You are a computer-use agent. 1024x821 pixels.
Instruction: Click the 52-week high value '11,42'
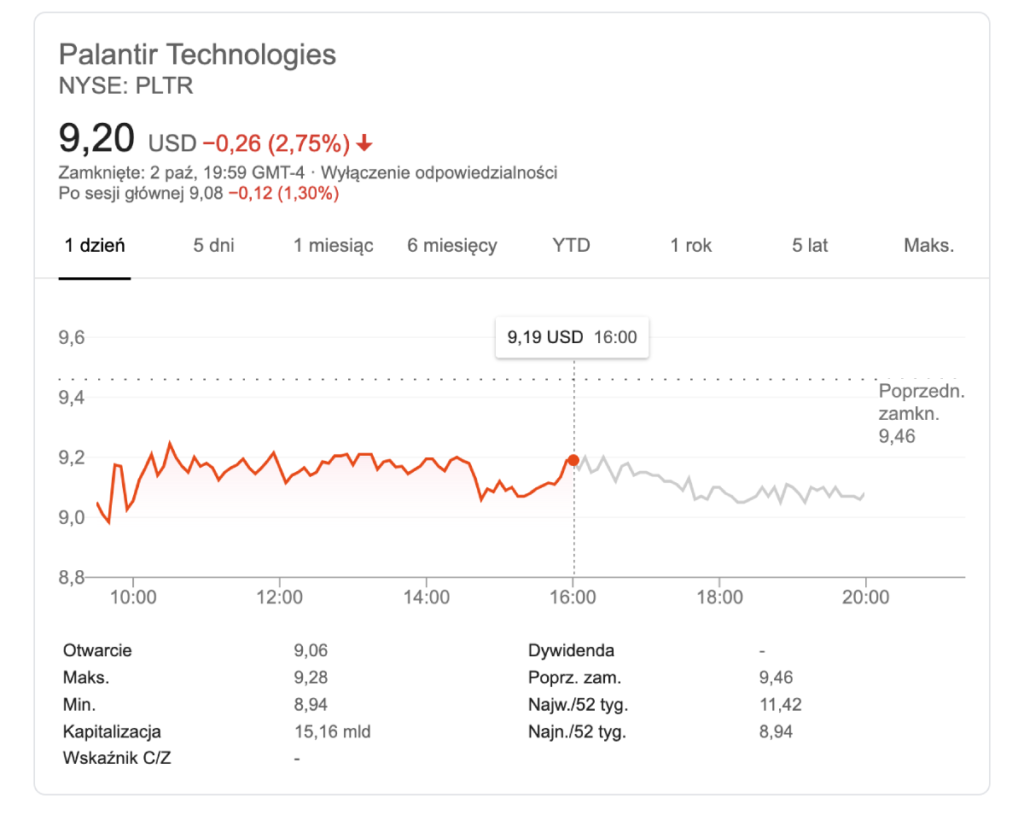point(780,705)
